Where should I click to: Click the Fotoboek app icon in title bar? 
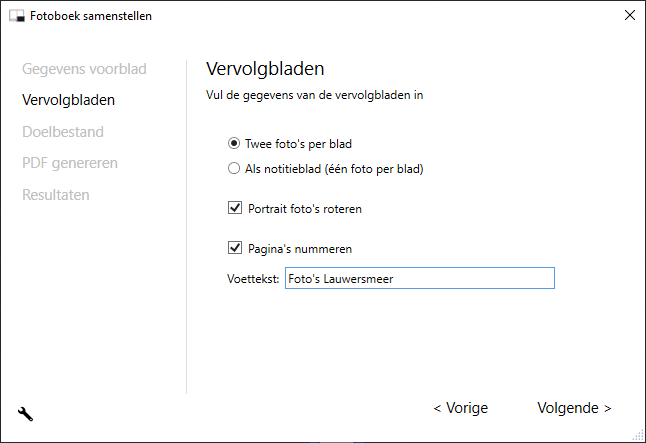click(x=17, y=16)
